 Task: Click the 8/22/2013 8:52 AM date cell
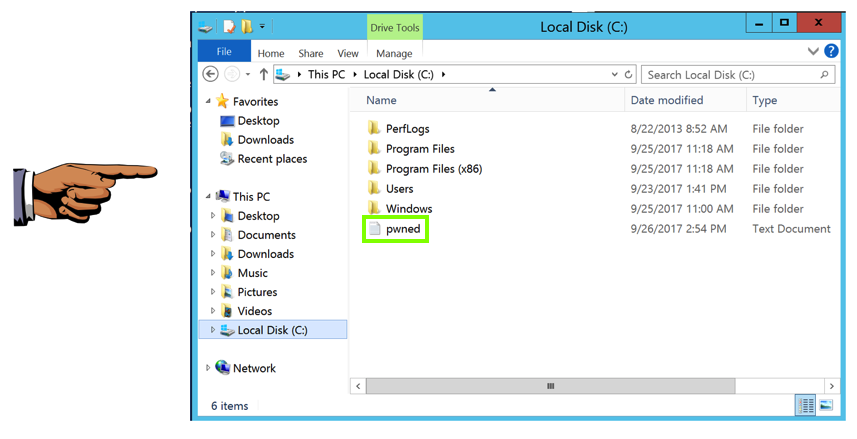pyautogui.click(x=679, y=129)
